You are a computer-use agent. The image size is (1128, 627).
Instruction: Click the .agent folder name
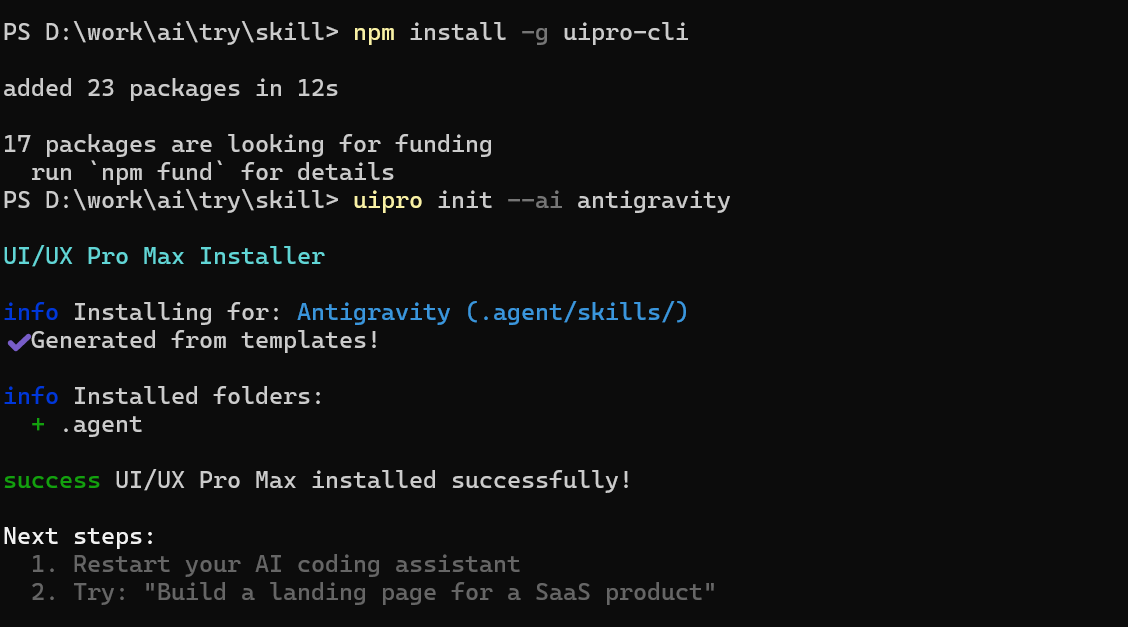(x=101, y=425)
